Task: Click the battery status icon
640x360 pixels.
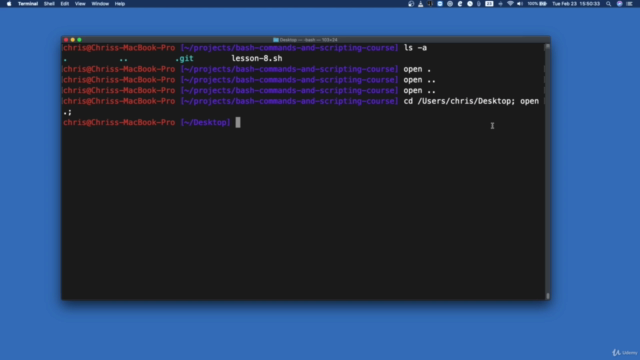Action: coord(543,4)
